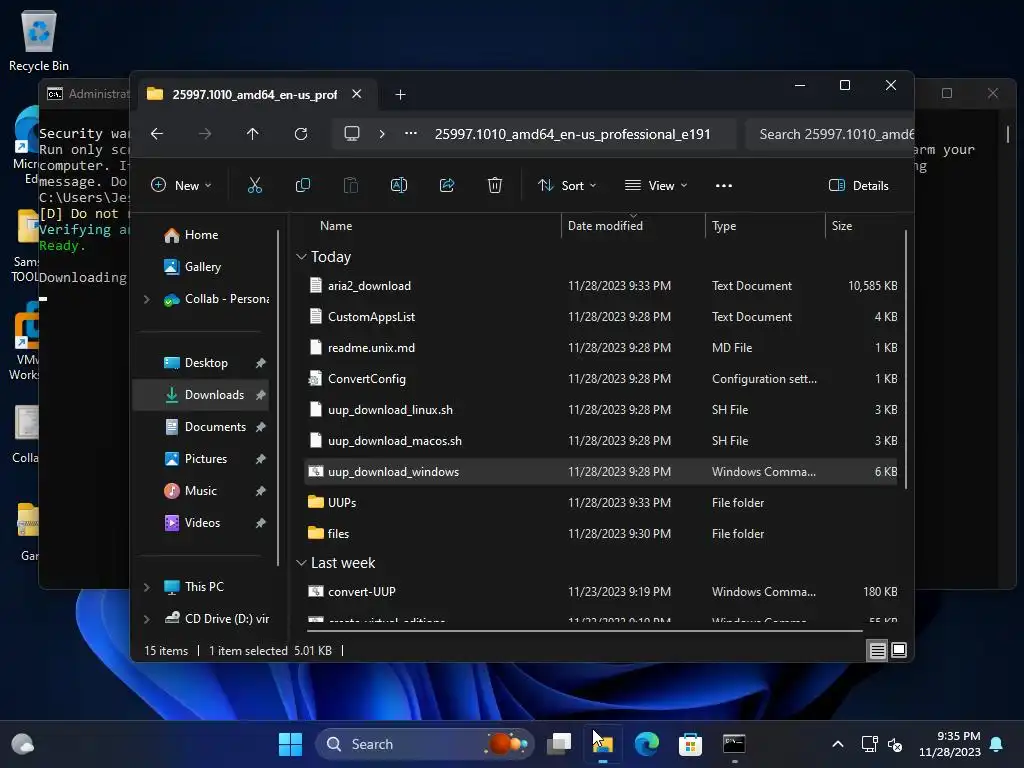The height and width of the screenshot is (768, 1024).
Task: Click the Rename icon in toolbar
Action: 398,185
